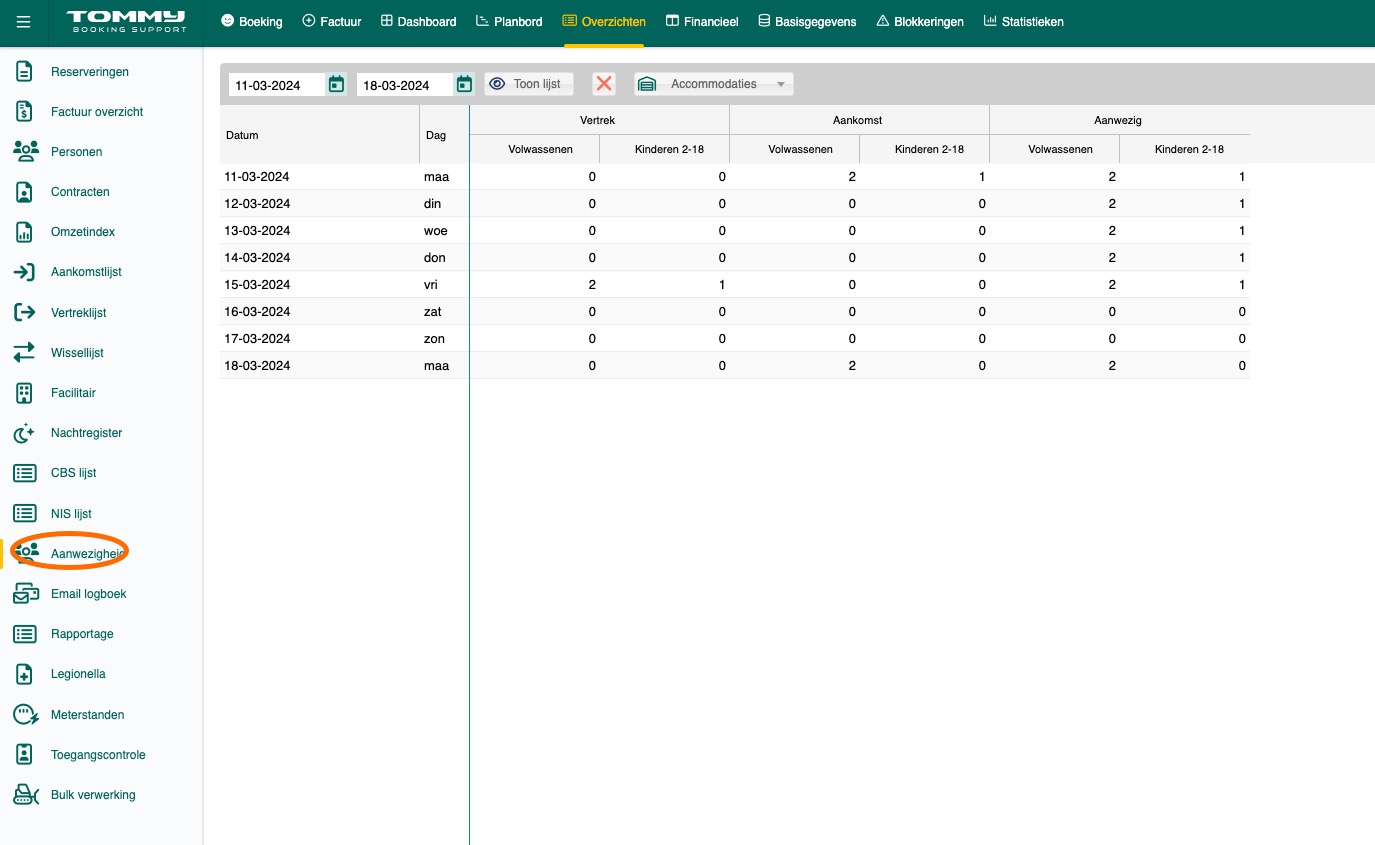The width and height of the screenshot is (1375, 845).
Task: Open the Legionella sidebar item
Action: [78, 674]
